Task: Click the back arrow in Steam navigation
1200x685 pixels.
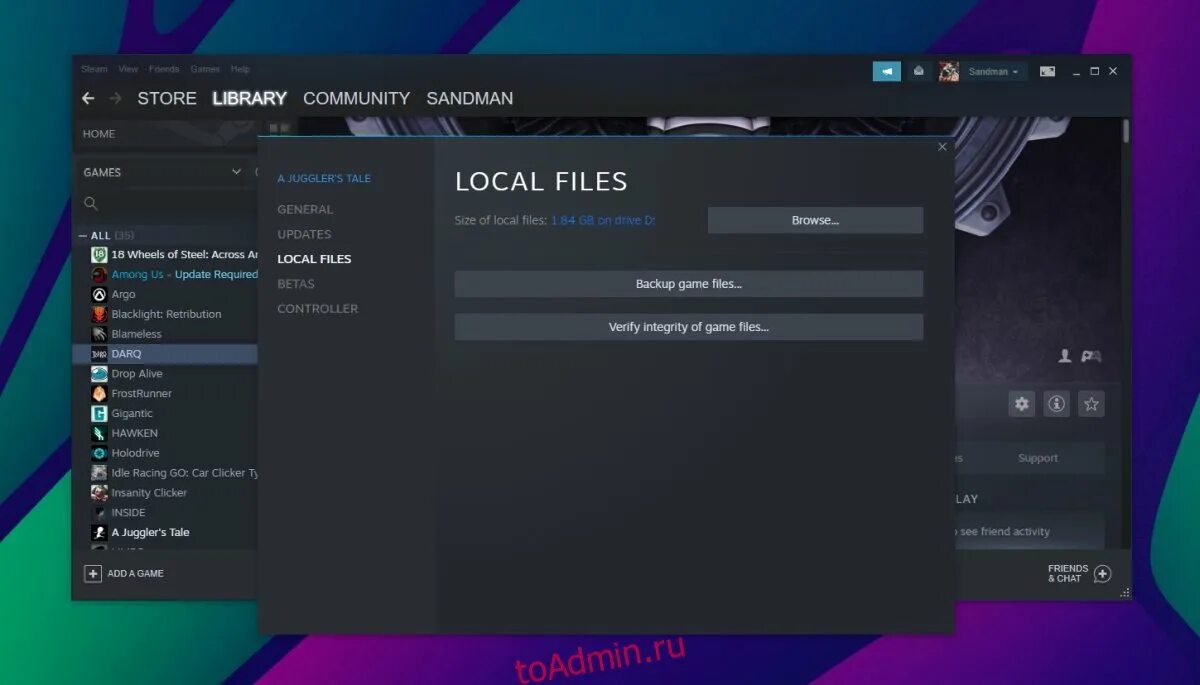Action: [x=88, y=98]
